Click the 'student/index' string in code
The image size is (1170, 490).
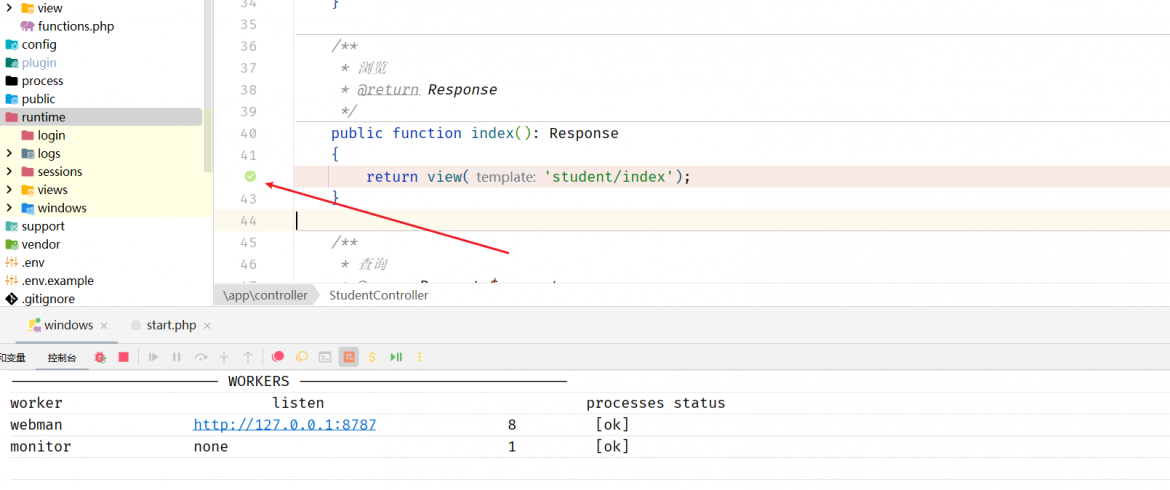(610, 177)
